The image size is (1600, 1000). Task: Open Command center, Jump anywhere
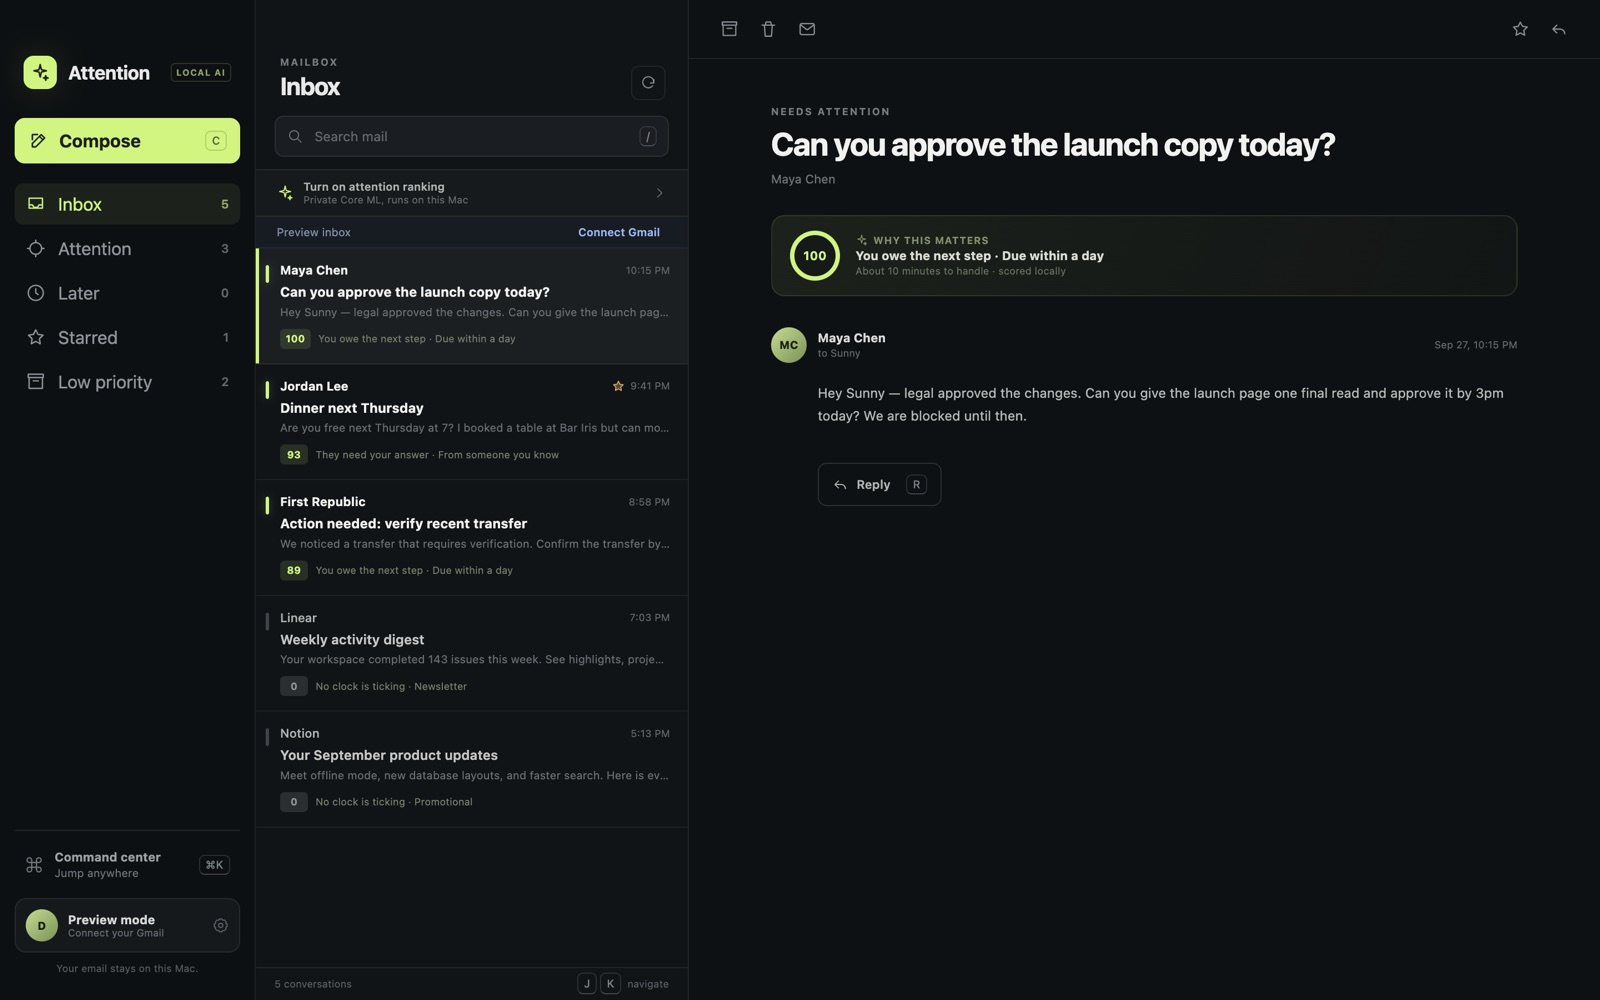click(127, 865)
